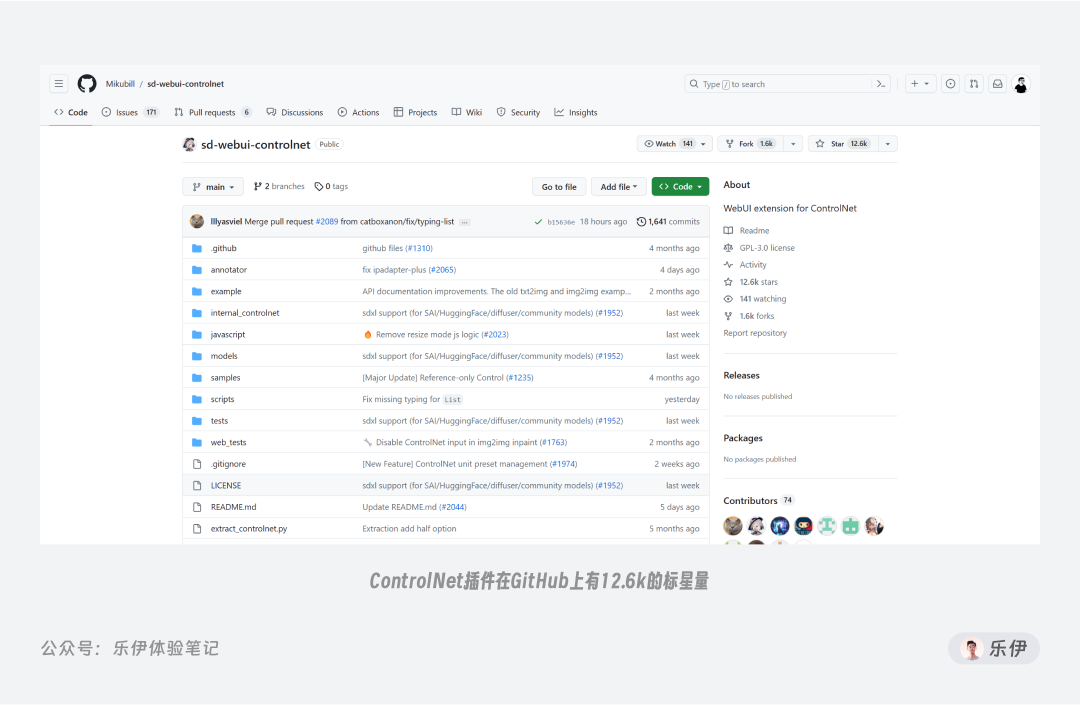Click the GPL-3.0 license scale icon
Image resolution: width=1080 pixels, height=705 pixels.
click(x=731, y=247)
